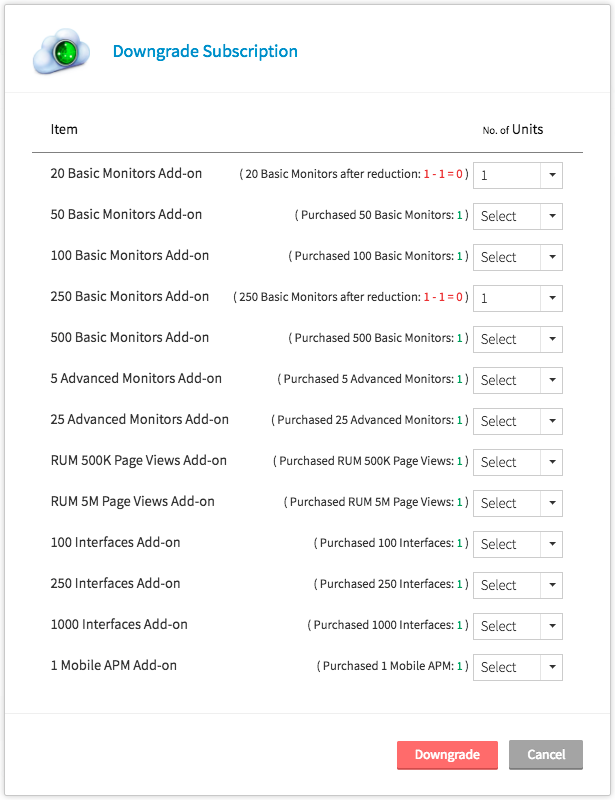
Task: Open the 50 Basic Monitors units dropdown
Action: point(518,216)
